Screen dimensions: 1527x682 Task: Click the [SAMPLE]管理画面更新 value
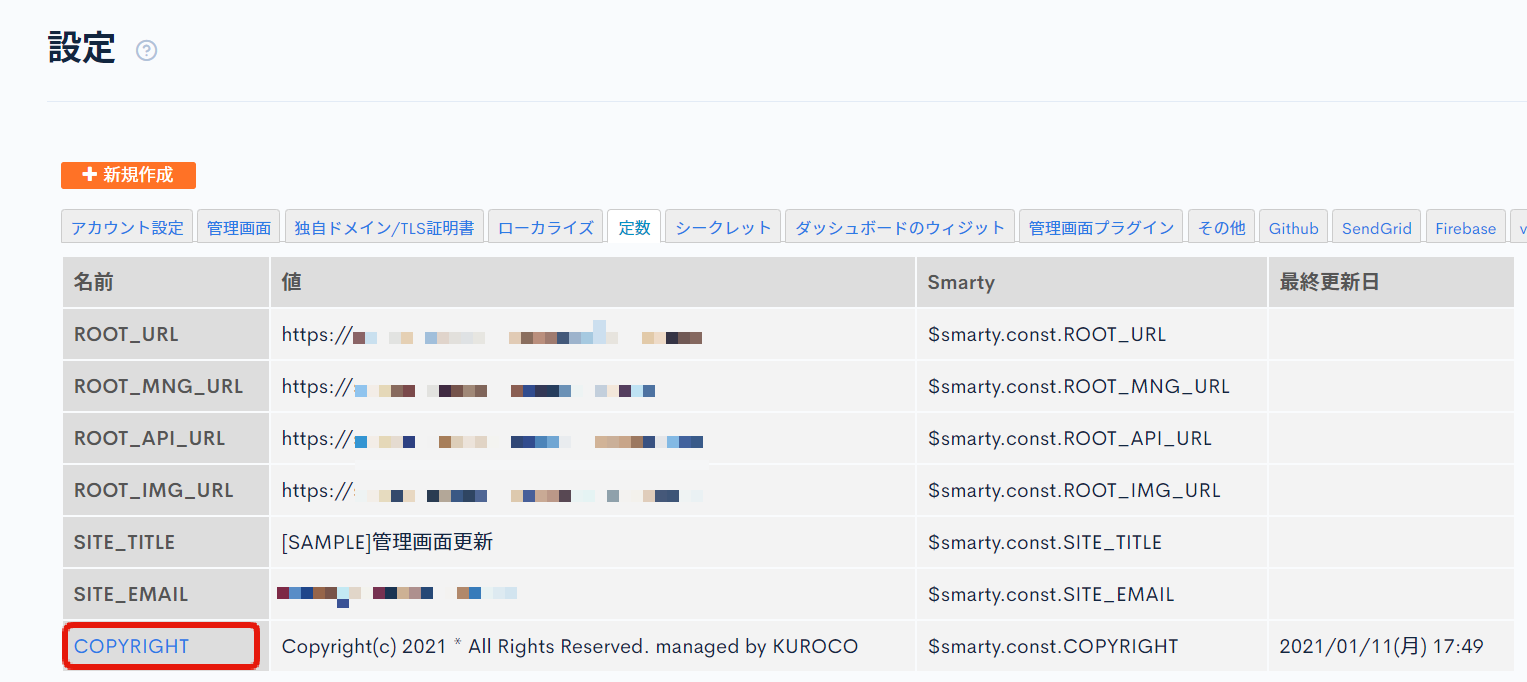coord(387,542)
